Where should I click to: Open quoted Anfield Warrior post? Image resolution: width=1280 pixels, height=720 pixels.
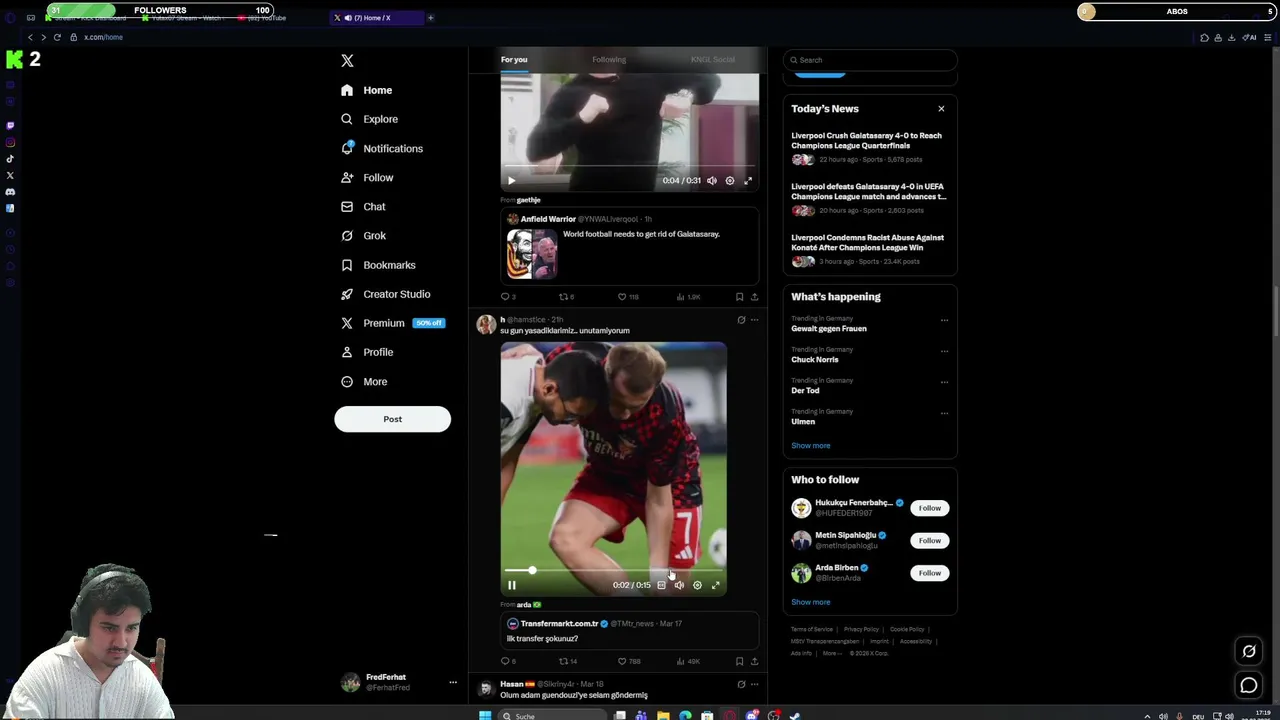629,246
